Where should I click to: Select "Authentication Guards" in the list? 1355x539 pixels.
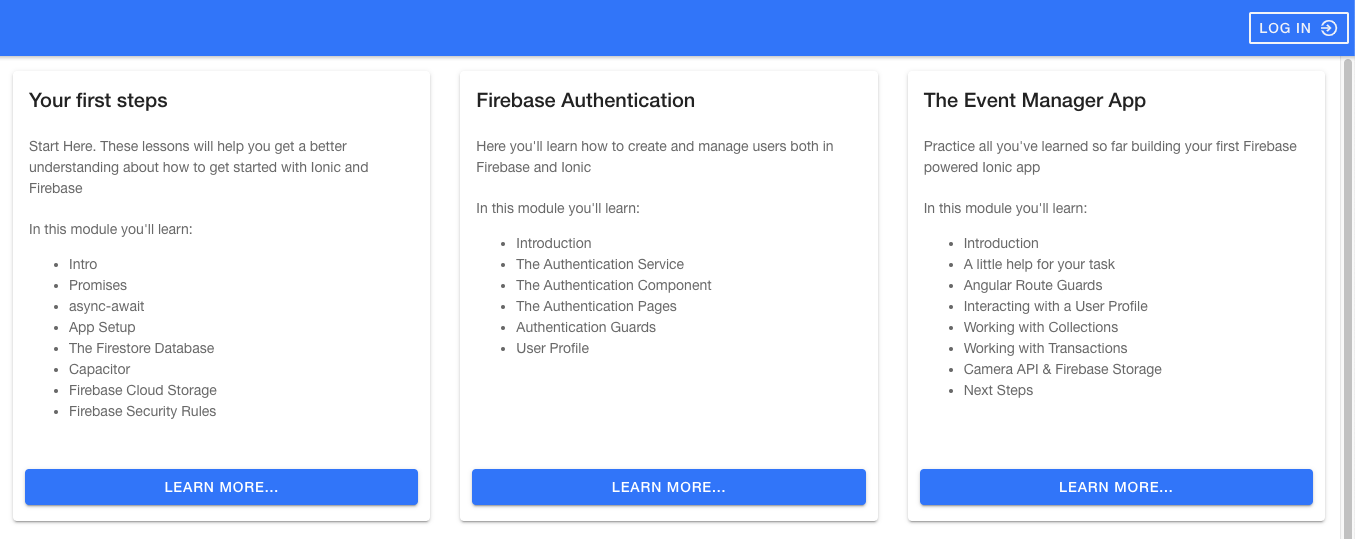pyautogui.click(x=586, y=327)
